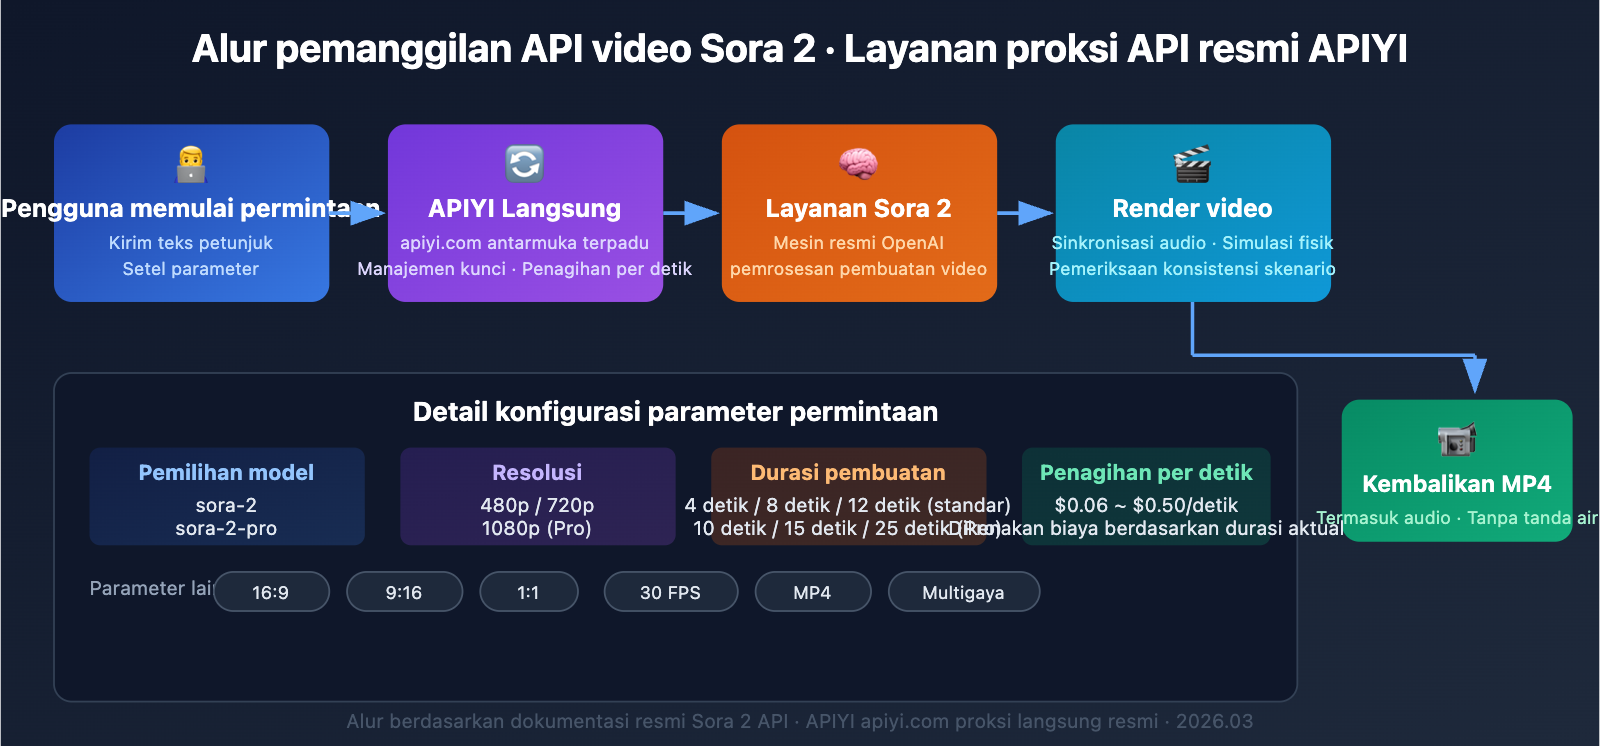Click the APIYI Langsung heading
1600x746 pixels.
click(525, 208)
